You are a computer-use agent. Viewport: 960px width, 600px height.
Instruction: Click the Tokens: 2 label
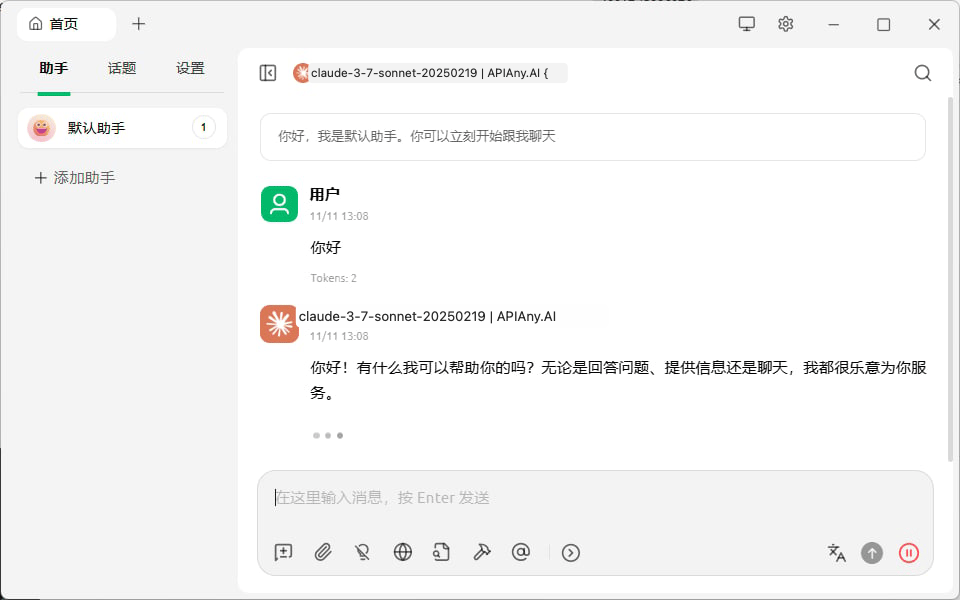334,278
